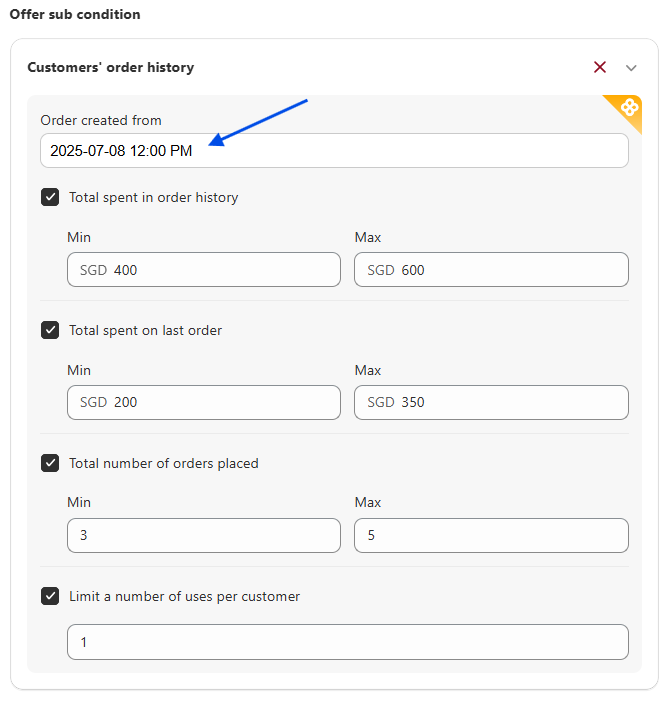Disable Limit a number of uses per customer
Viewport: 670px width, 703px height.
click(50, 596)
